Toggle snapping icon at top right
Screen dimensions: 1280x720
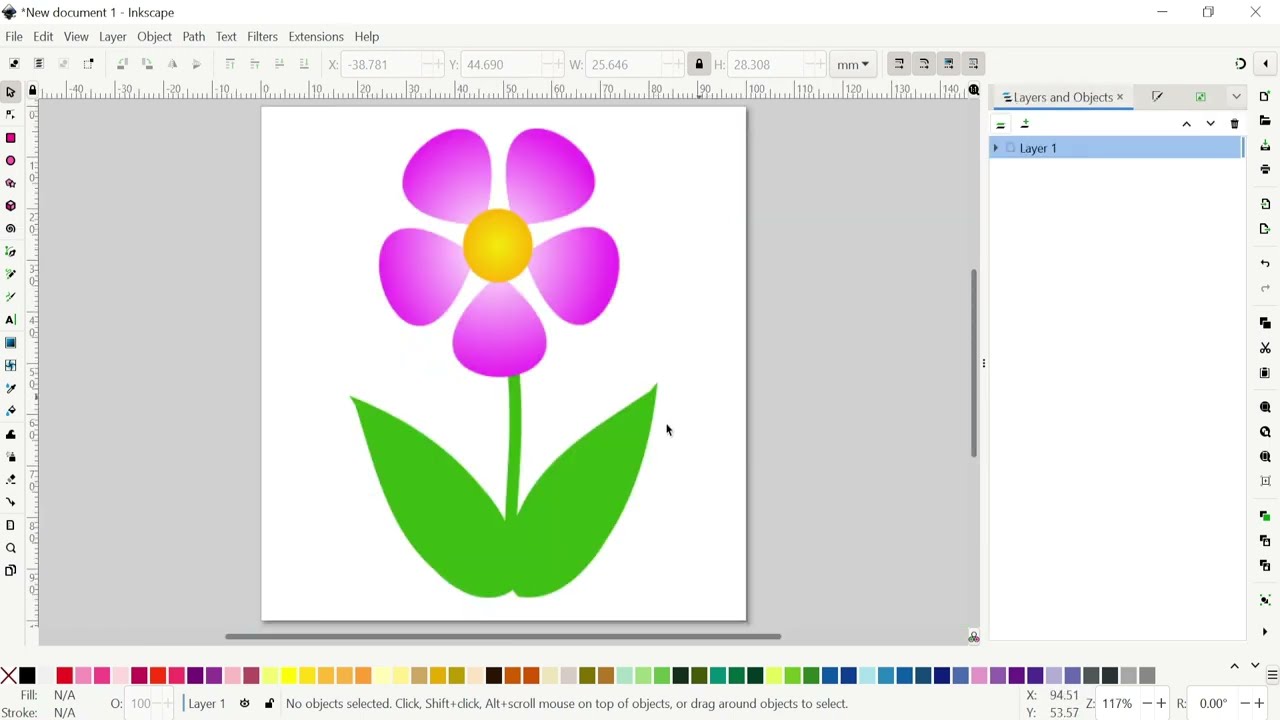[1240, 64]
